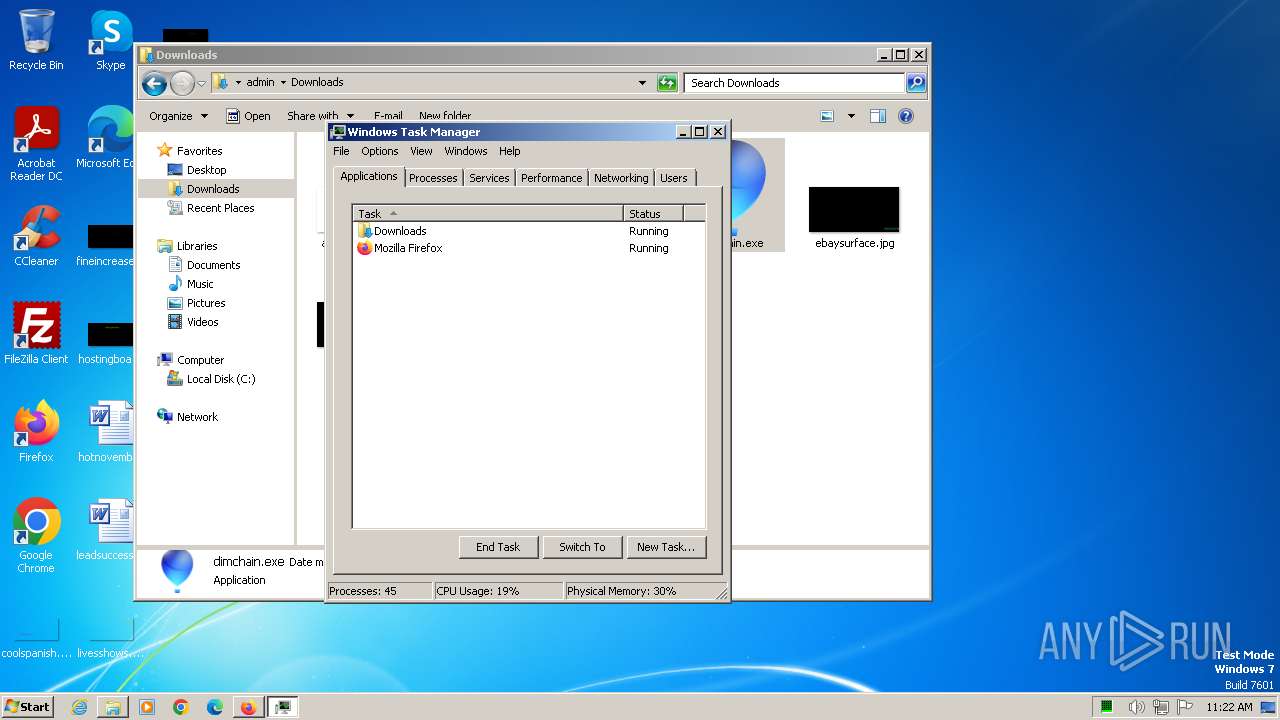
Task: Click Explorer forward navigation arrow
Action: [182, 83]
